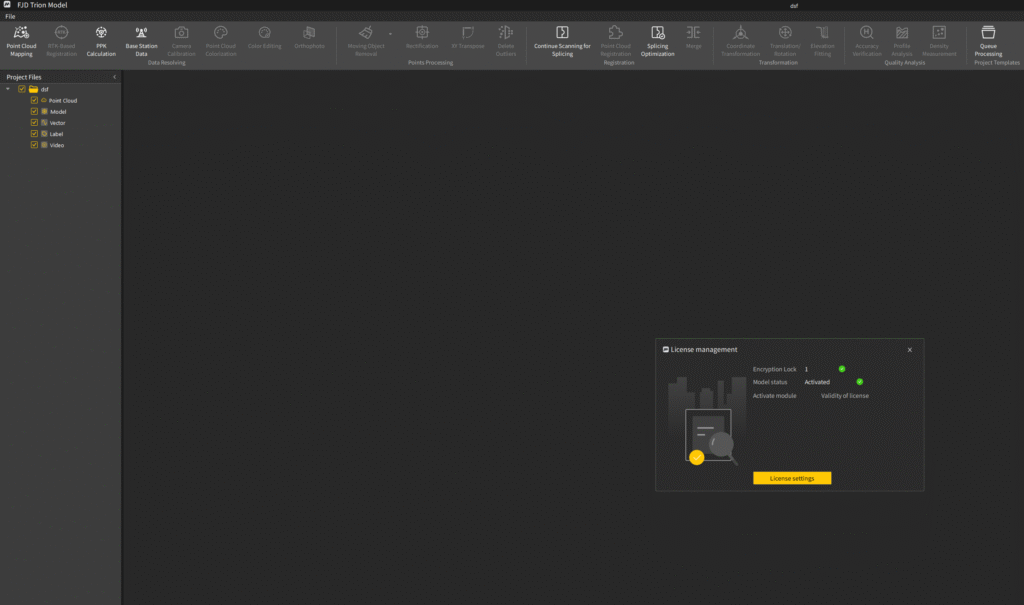Start Continue Scanning for Splicing
The height and width of the screenshot is (605, 1024).
point(562,41)
